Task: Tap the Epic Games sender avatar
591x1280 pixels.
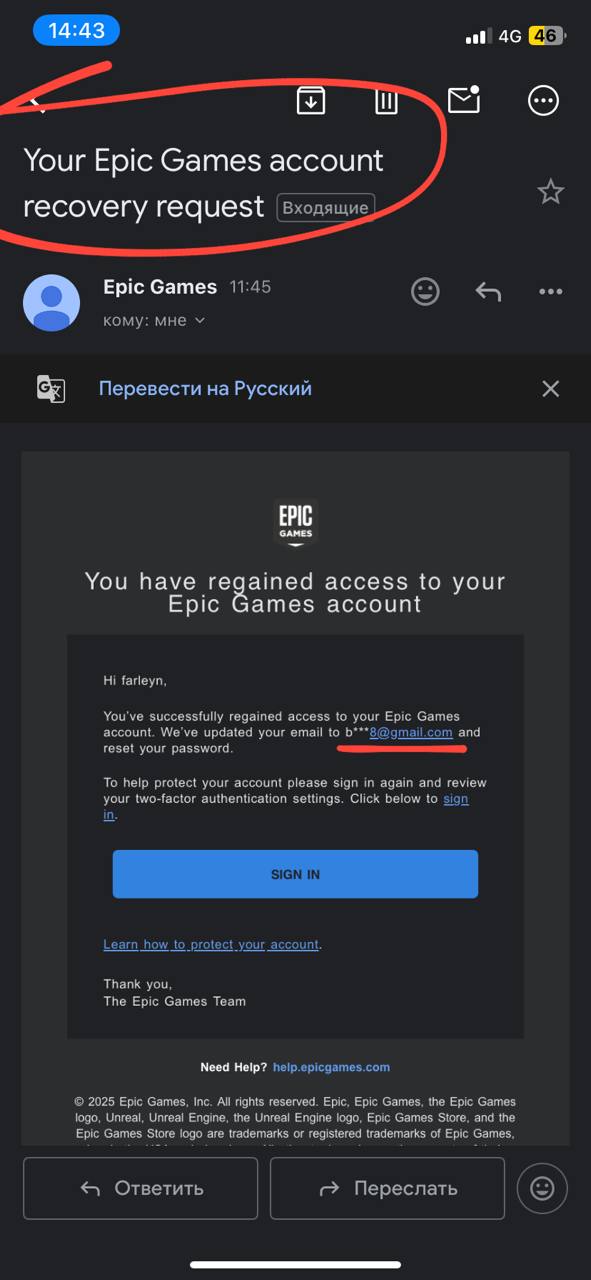Action: tap(52, 302)
